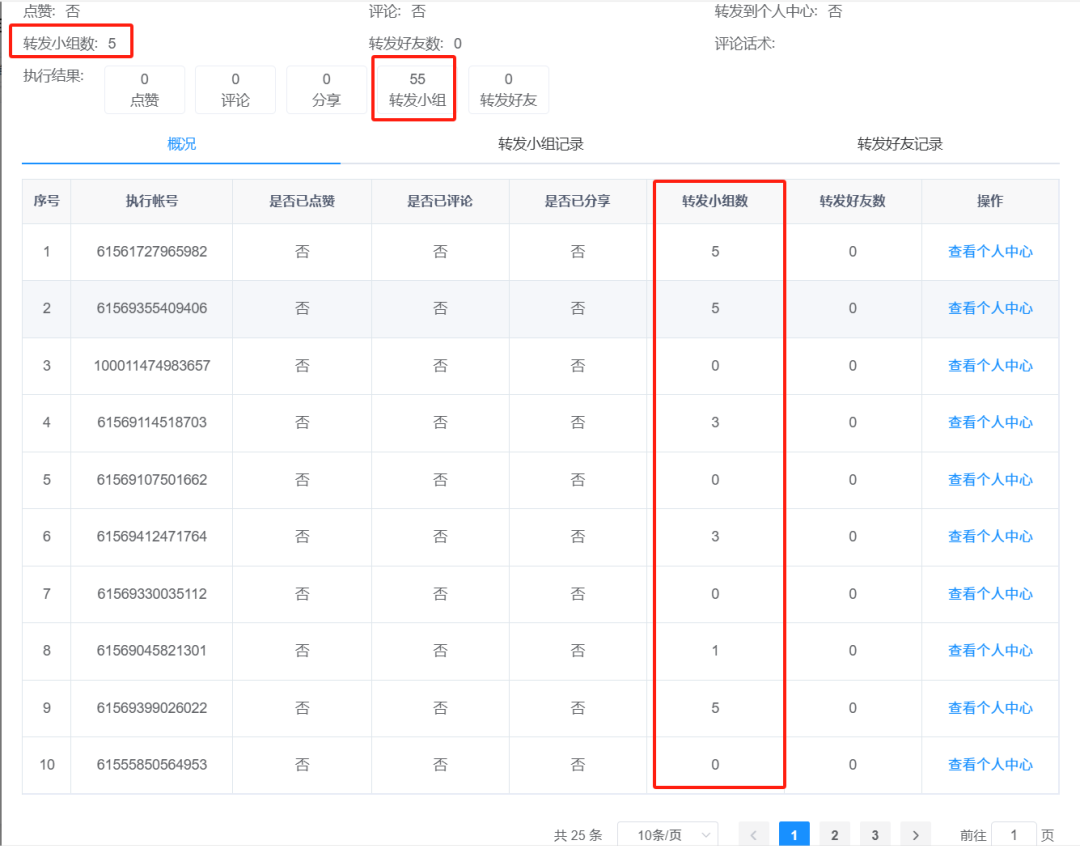Click the 转发好友数: 0 label
This screenshot has height=846, width=1080.
(415, 43)
